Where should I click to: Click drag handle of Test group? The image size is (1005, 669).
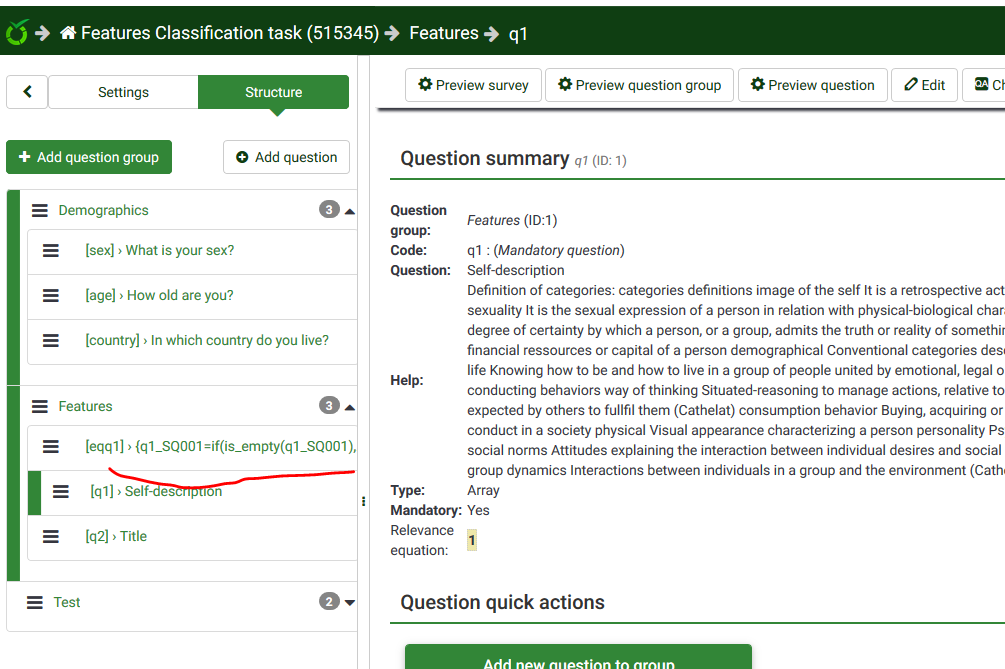pos(35,603)
